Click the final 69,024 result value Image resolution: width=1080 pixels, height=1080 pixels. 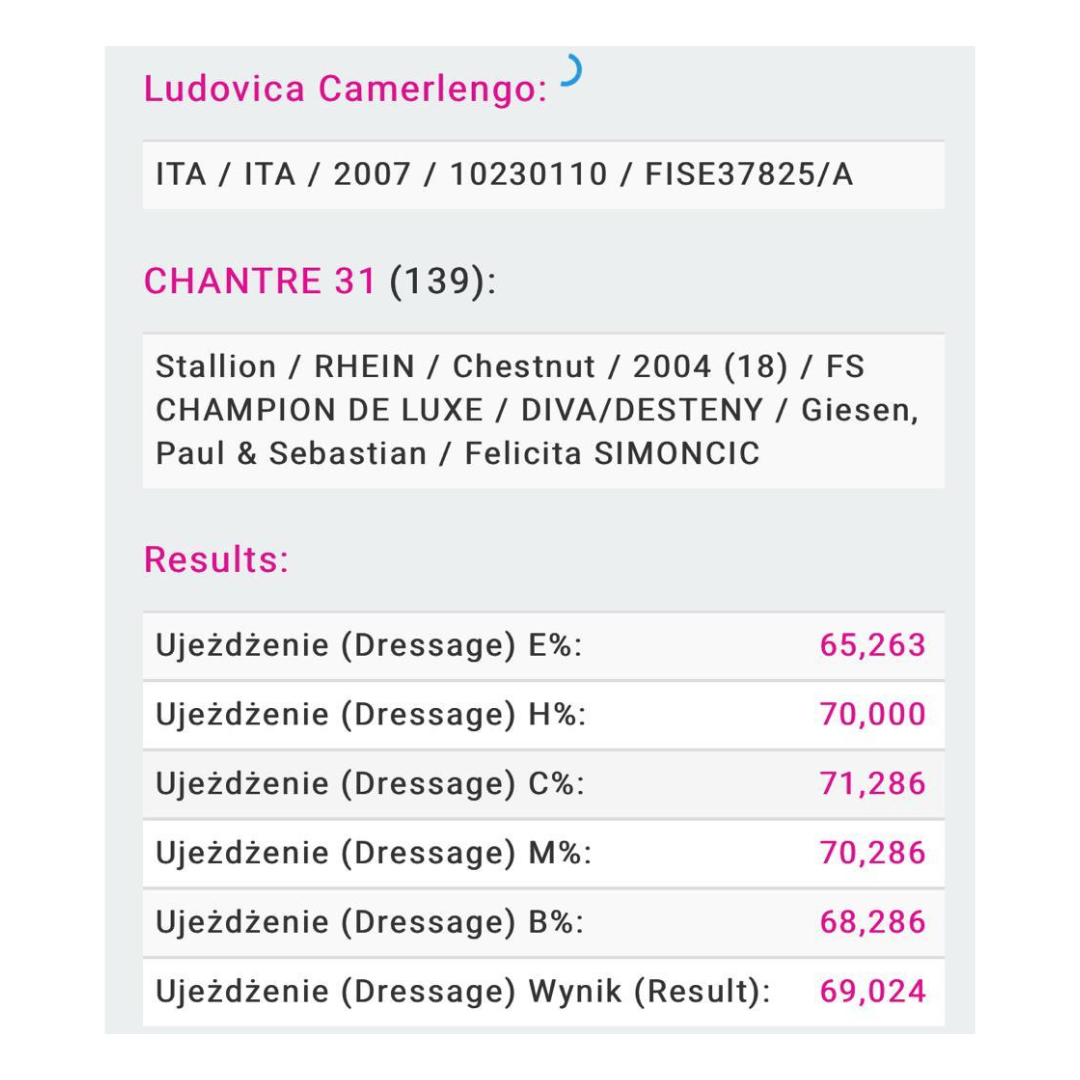872,992
